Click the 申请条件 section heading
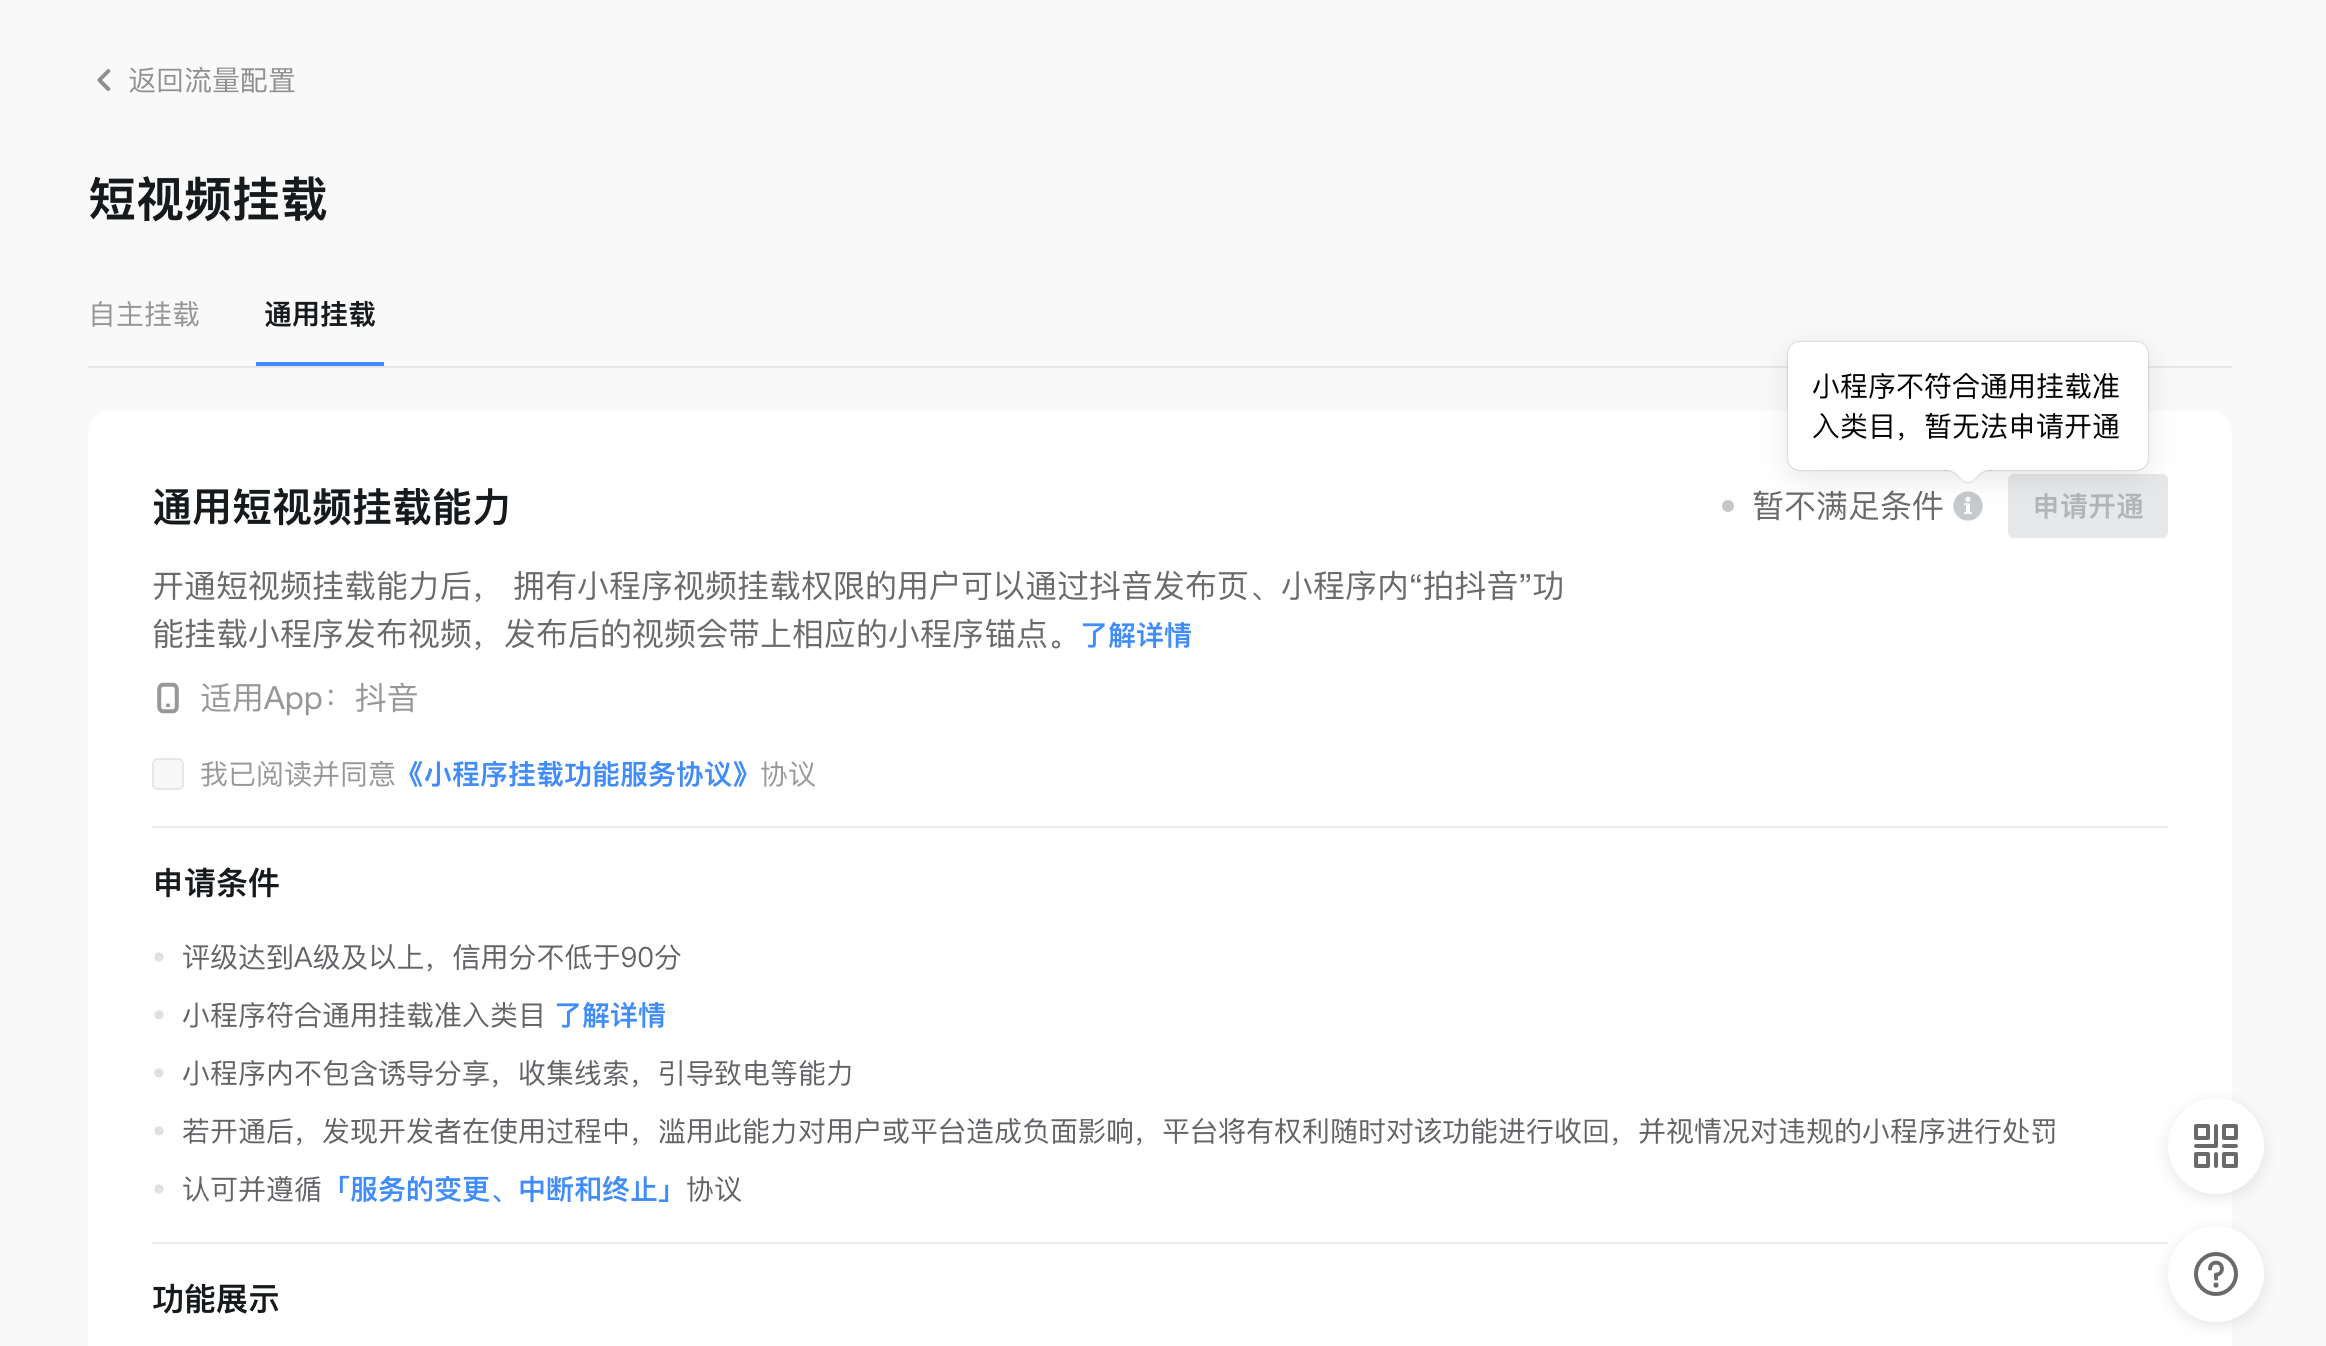Viewport: 2326px width, 1346px height. click(216, 883)
